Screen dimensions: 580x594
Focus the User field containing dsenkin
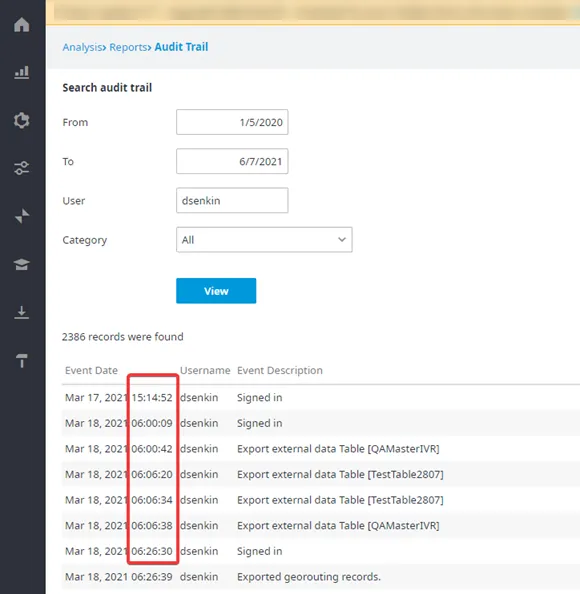click(232, 200)
